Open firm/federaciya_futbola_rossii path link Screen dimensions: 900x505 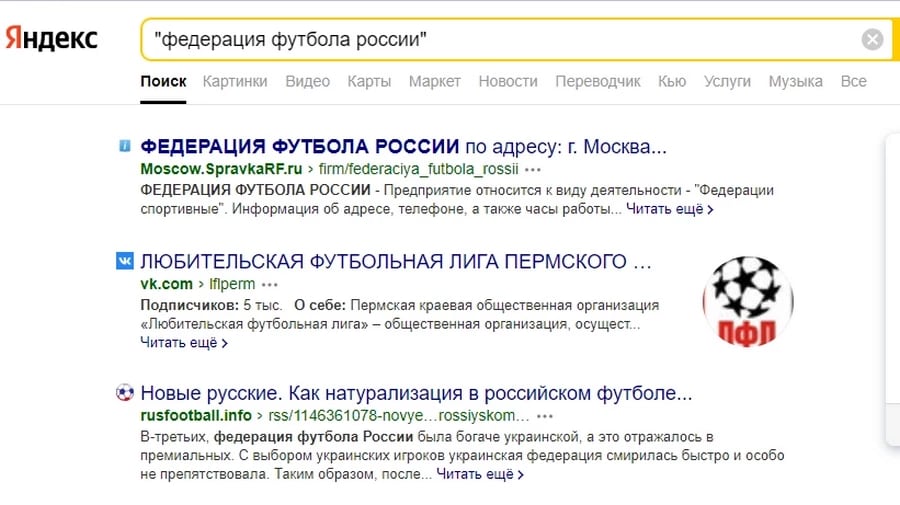pos(418,169)
